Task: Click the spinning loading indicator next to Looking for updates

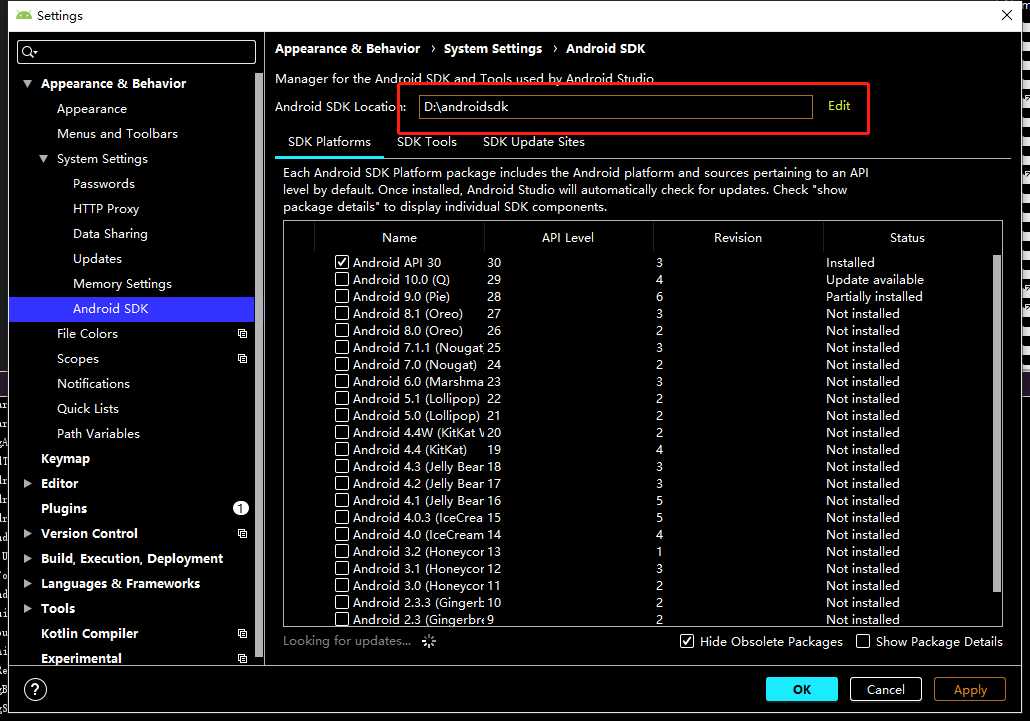Action: (429, 641)
